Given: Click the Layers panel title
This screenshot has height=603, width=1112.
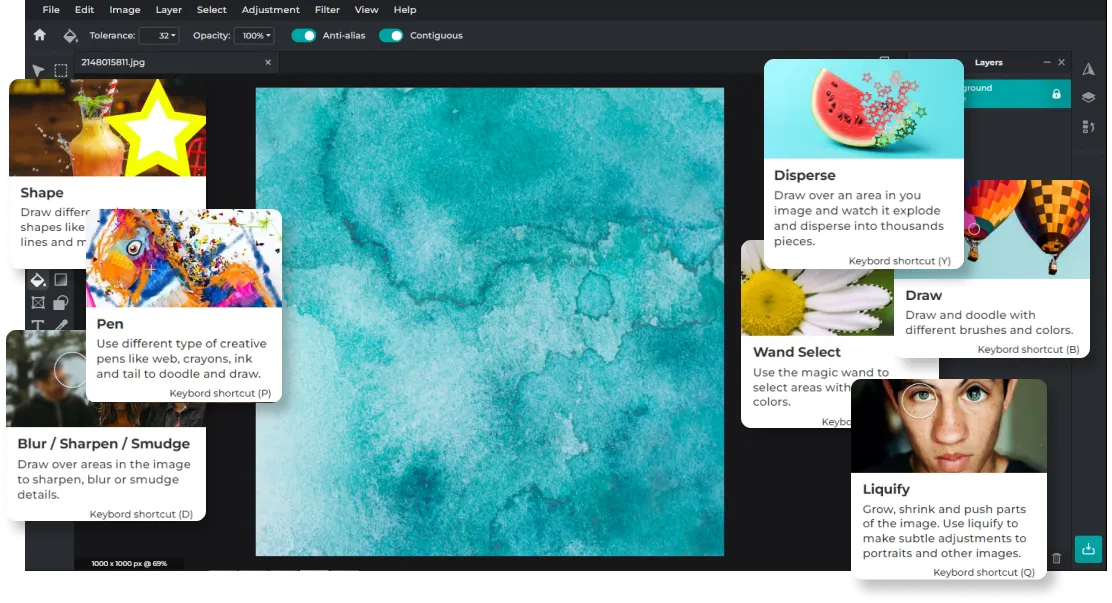Looking at the screenshot, I should [989, 62].
